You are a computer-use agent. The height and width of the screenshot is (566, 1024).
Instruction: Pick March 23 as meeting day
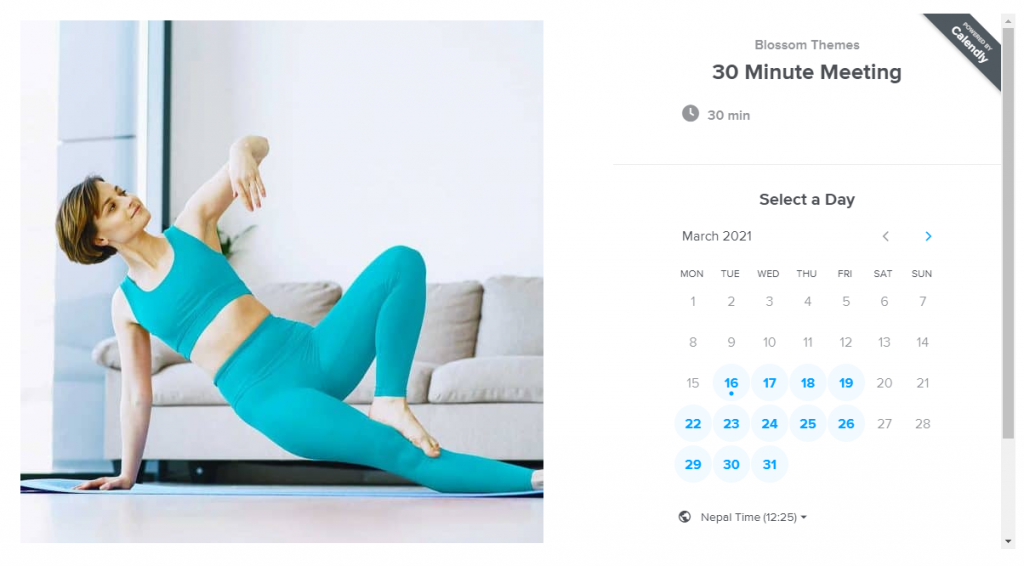point(731,424)
